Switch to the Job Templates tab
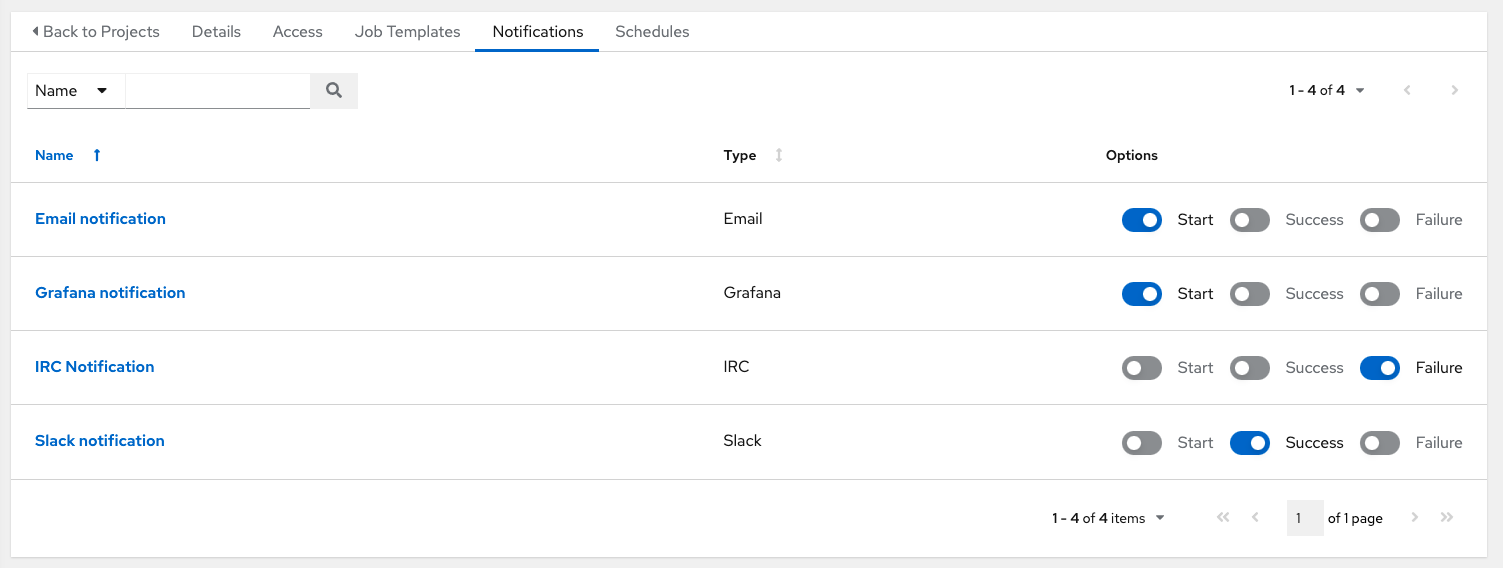 407,32
